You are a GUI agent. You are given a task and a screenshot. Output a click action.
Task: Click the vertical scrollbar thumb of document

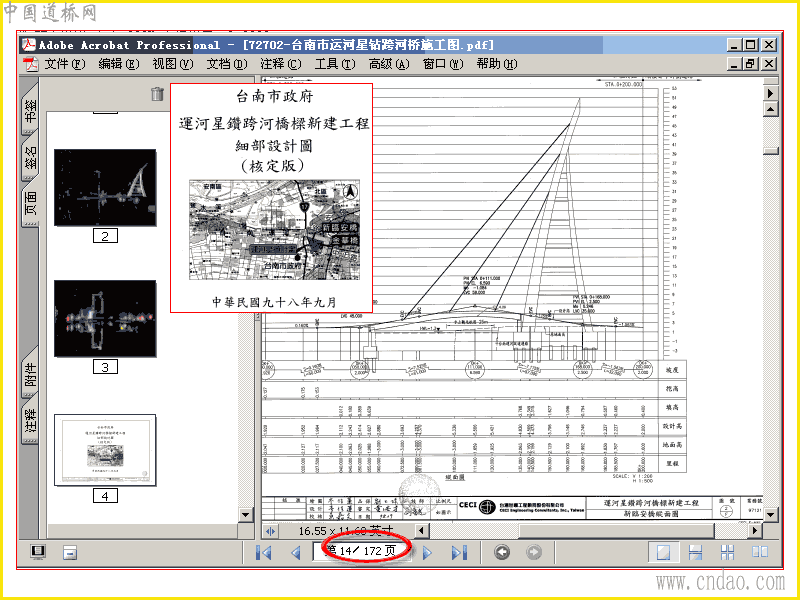coord(770,151)
